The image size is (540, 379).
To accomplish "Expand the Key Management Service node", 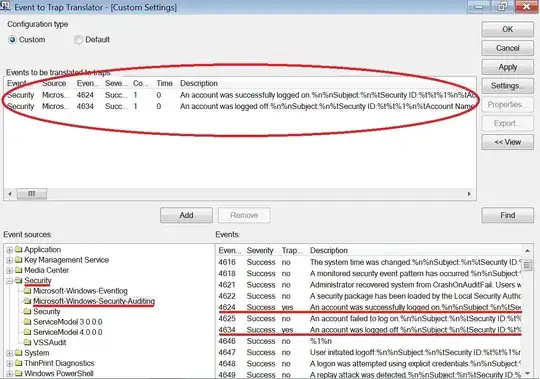I will click(x=10, y=260).
